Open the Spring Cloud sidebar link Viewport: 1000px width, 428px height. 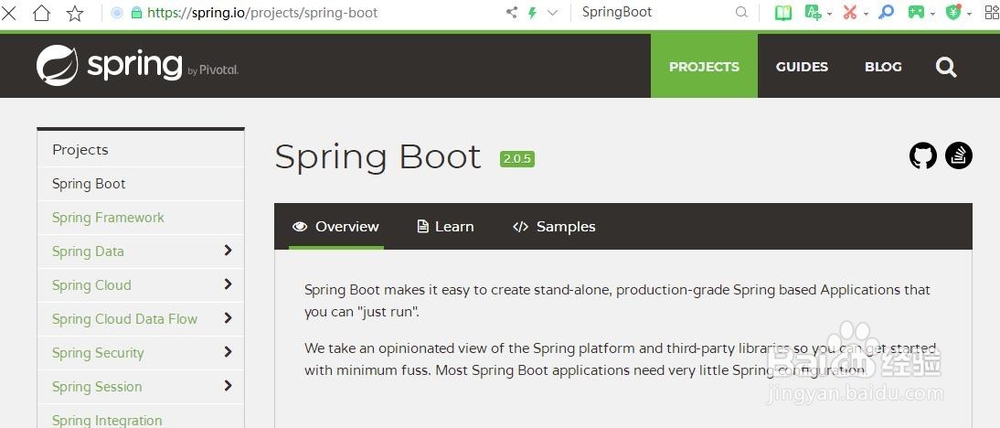92,285
